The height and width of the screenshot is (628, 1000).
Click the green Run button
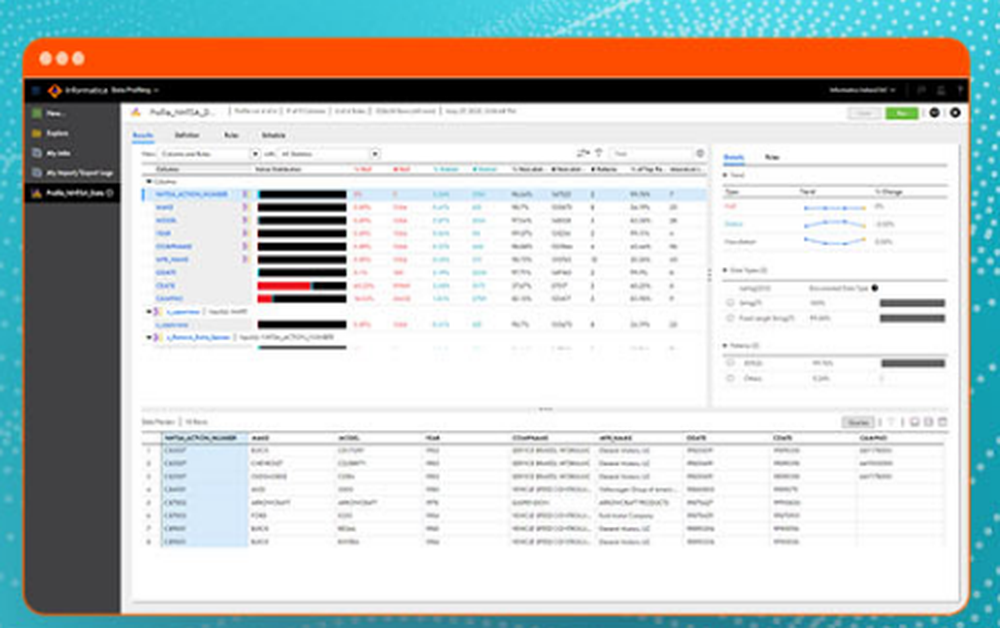[902, 113]
